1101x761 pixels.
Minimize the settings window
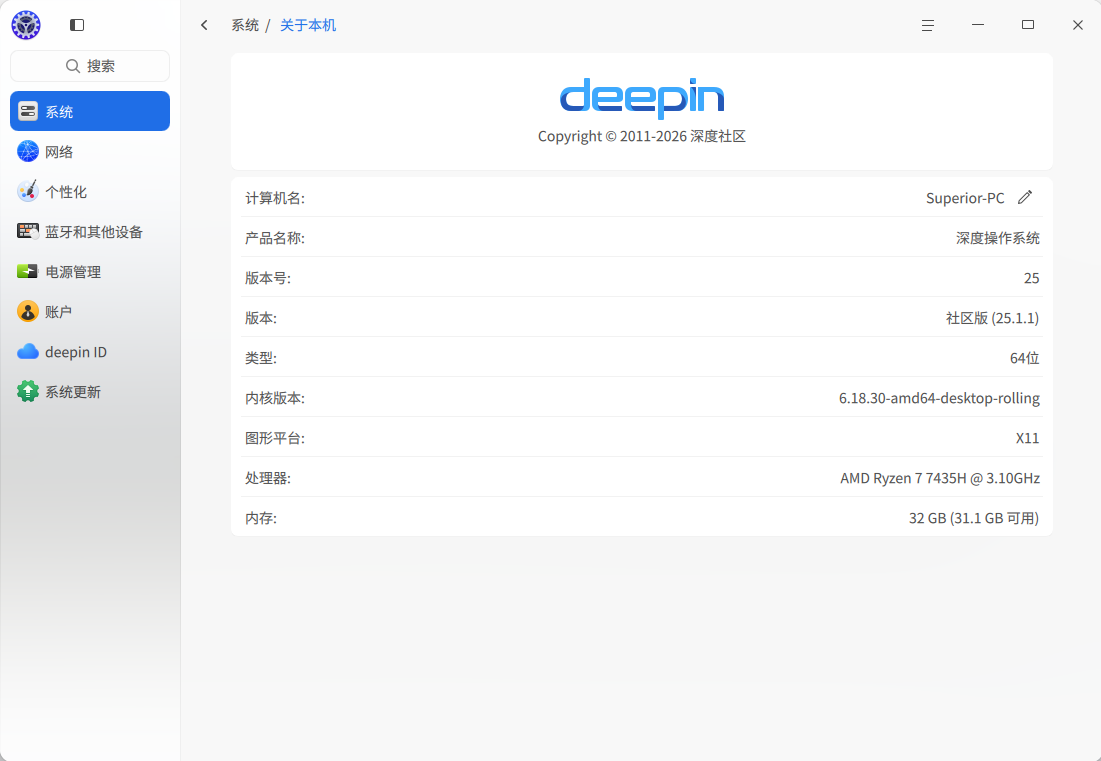[977, 25]
